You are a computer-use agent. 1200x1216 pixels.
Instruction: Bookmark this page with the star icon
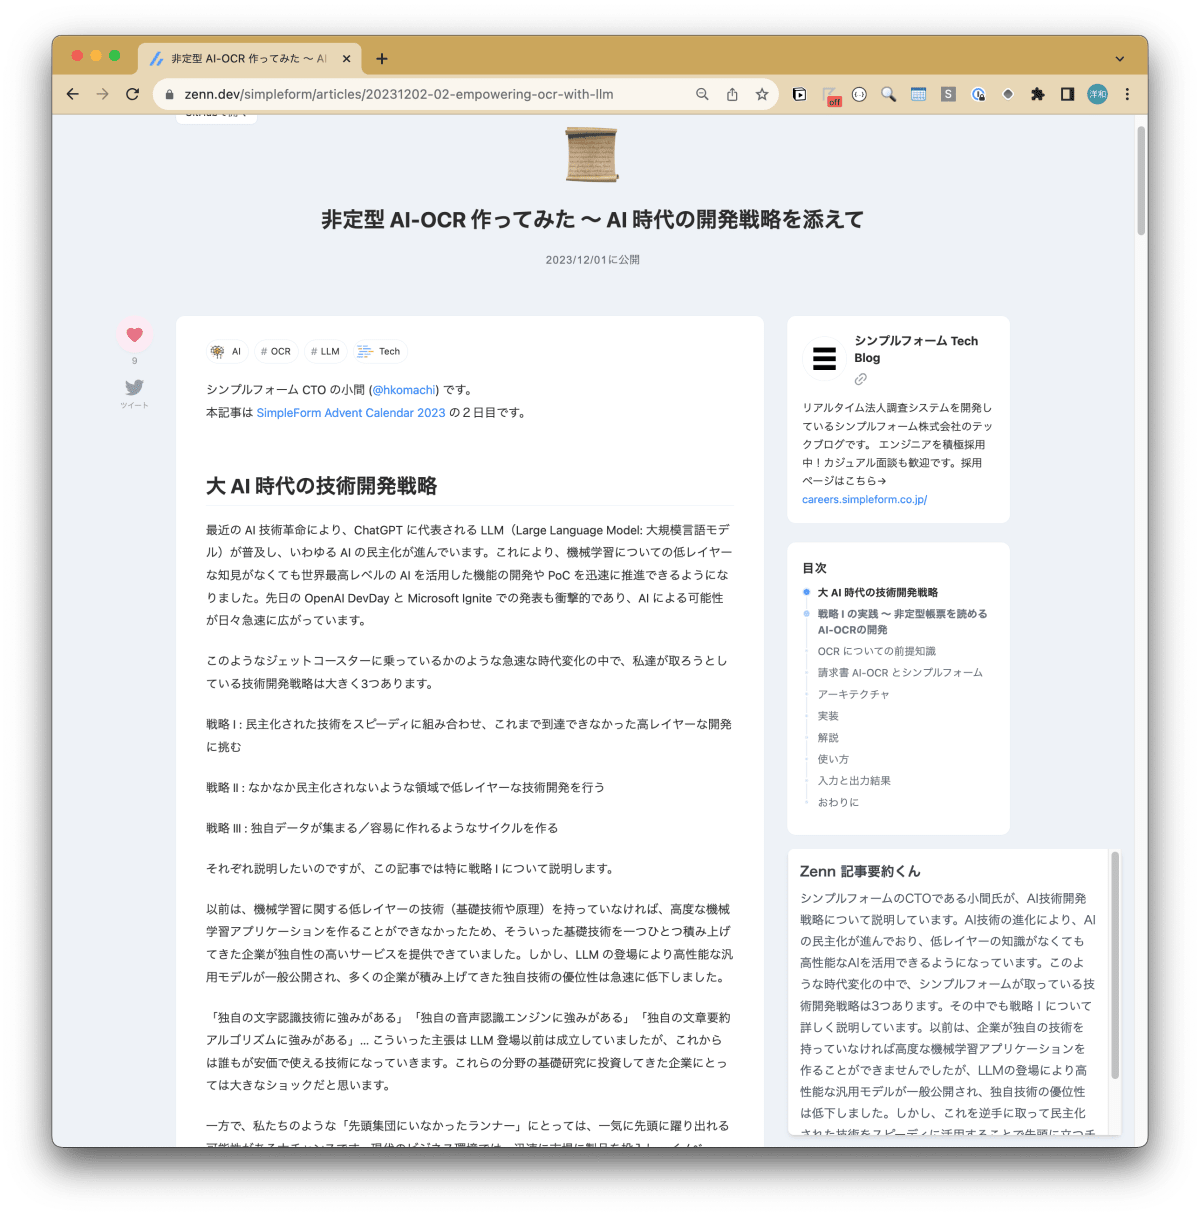762,94
